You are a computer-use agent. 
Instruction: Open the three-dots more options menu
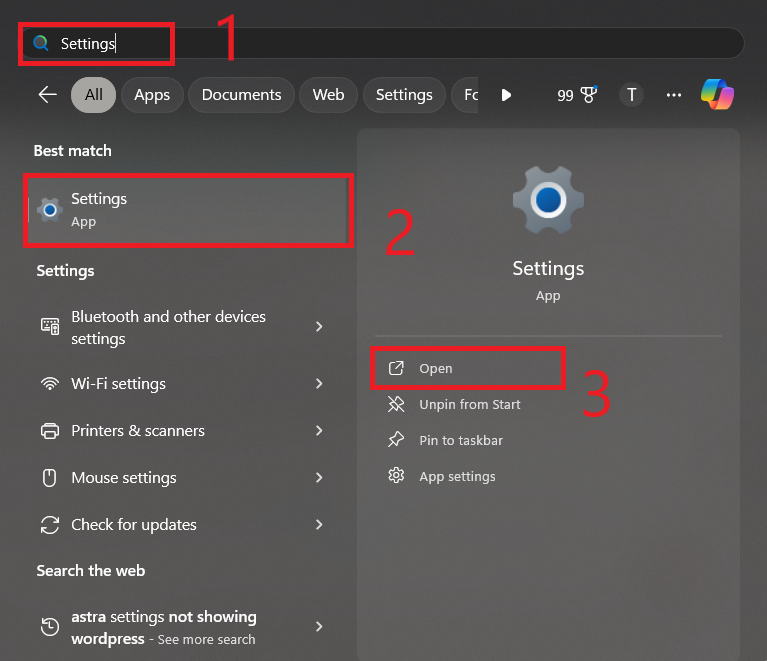click(674, 94)
